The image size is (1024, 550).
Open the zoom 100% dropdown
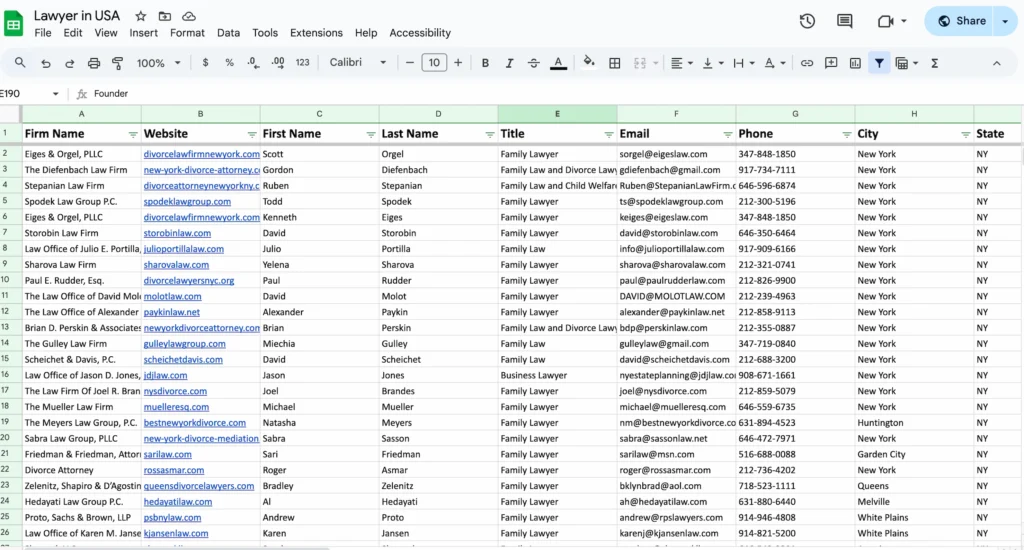(158, 63)
